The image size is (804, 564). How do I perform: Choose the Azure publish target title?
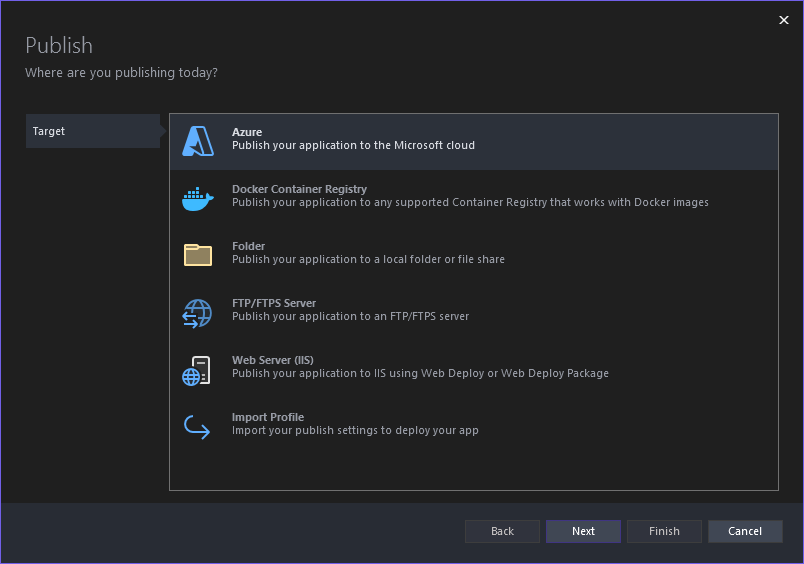(x=247, y=132)
